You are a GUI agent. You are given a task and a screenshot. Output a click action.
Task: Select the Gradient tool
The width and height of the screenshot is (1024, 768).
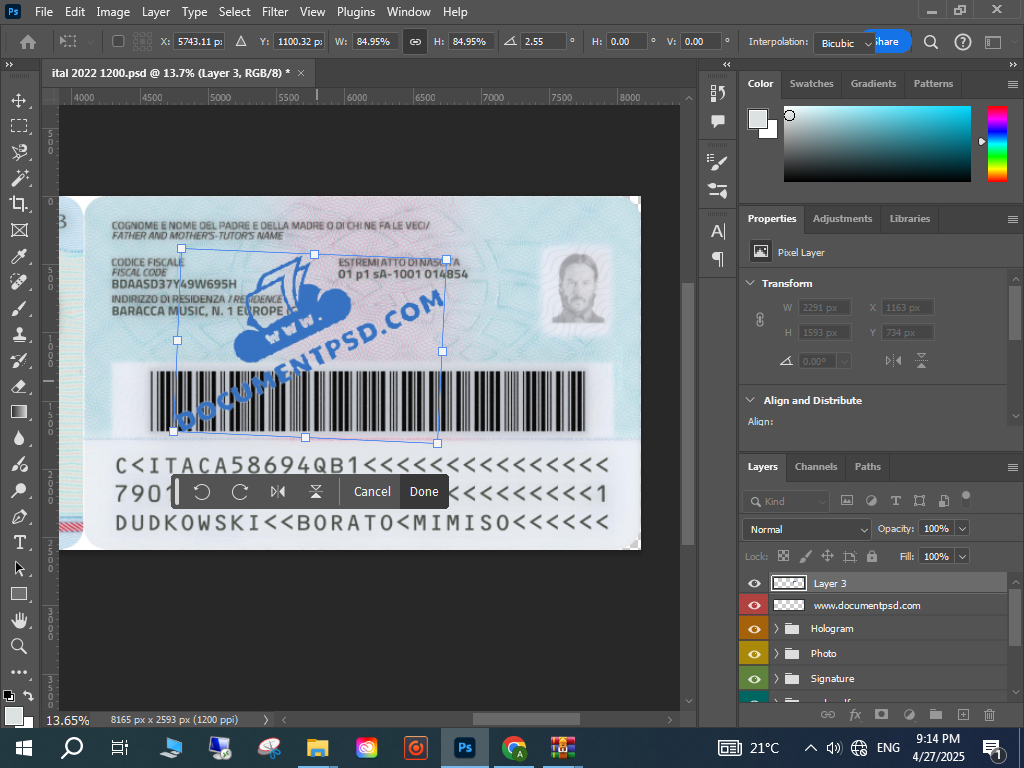point(19,412)
